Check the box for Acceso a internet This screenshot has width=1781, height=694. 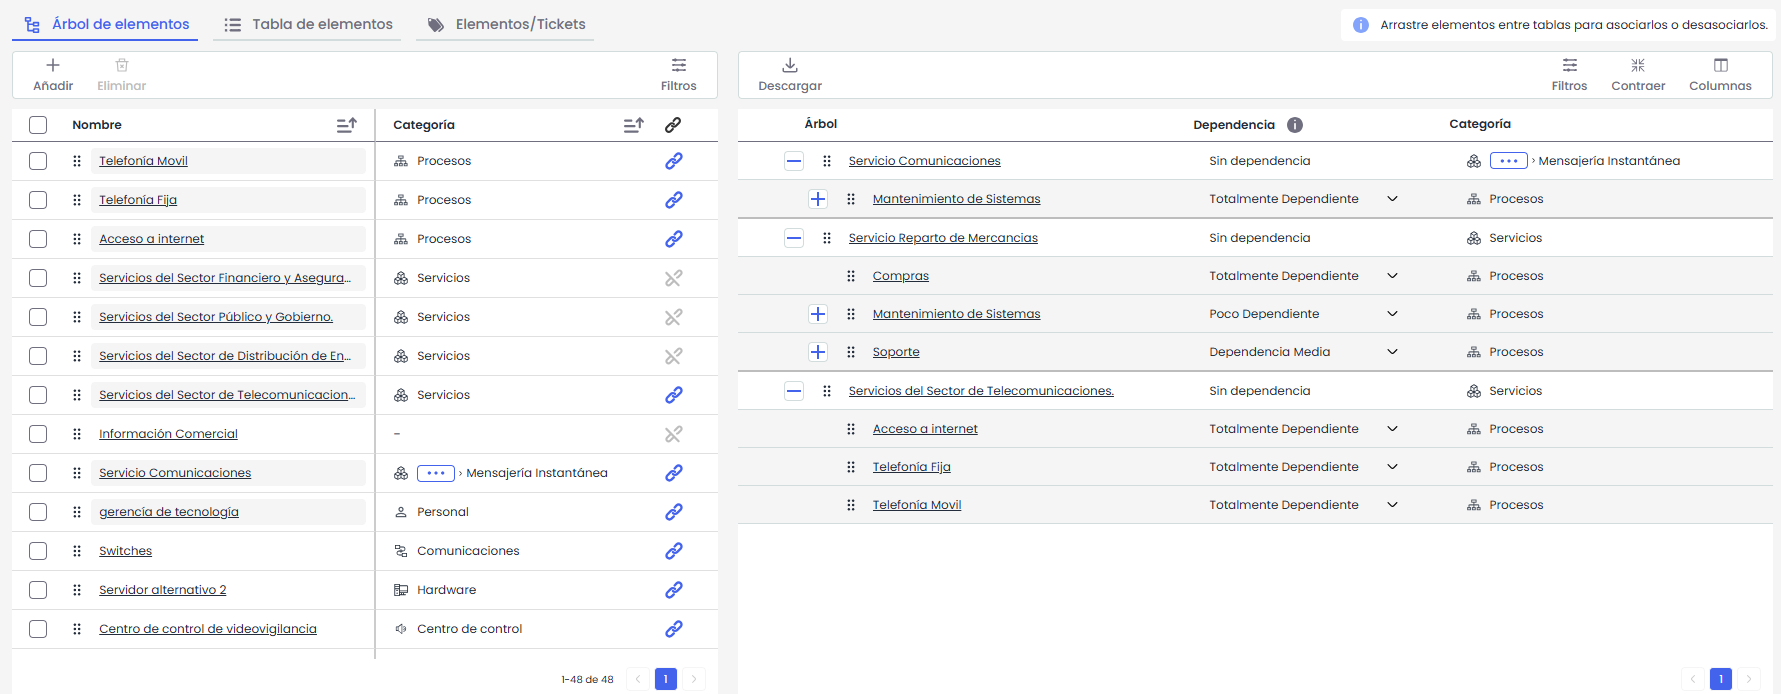pos(38,239)
